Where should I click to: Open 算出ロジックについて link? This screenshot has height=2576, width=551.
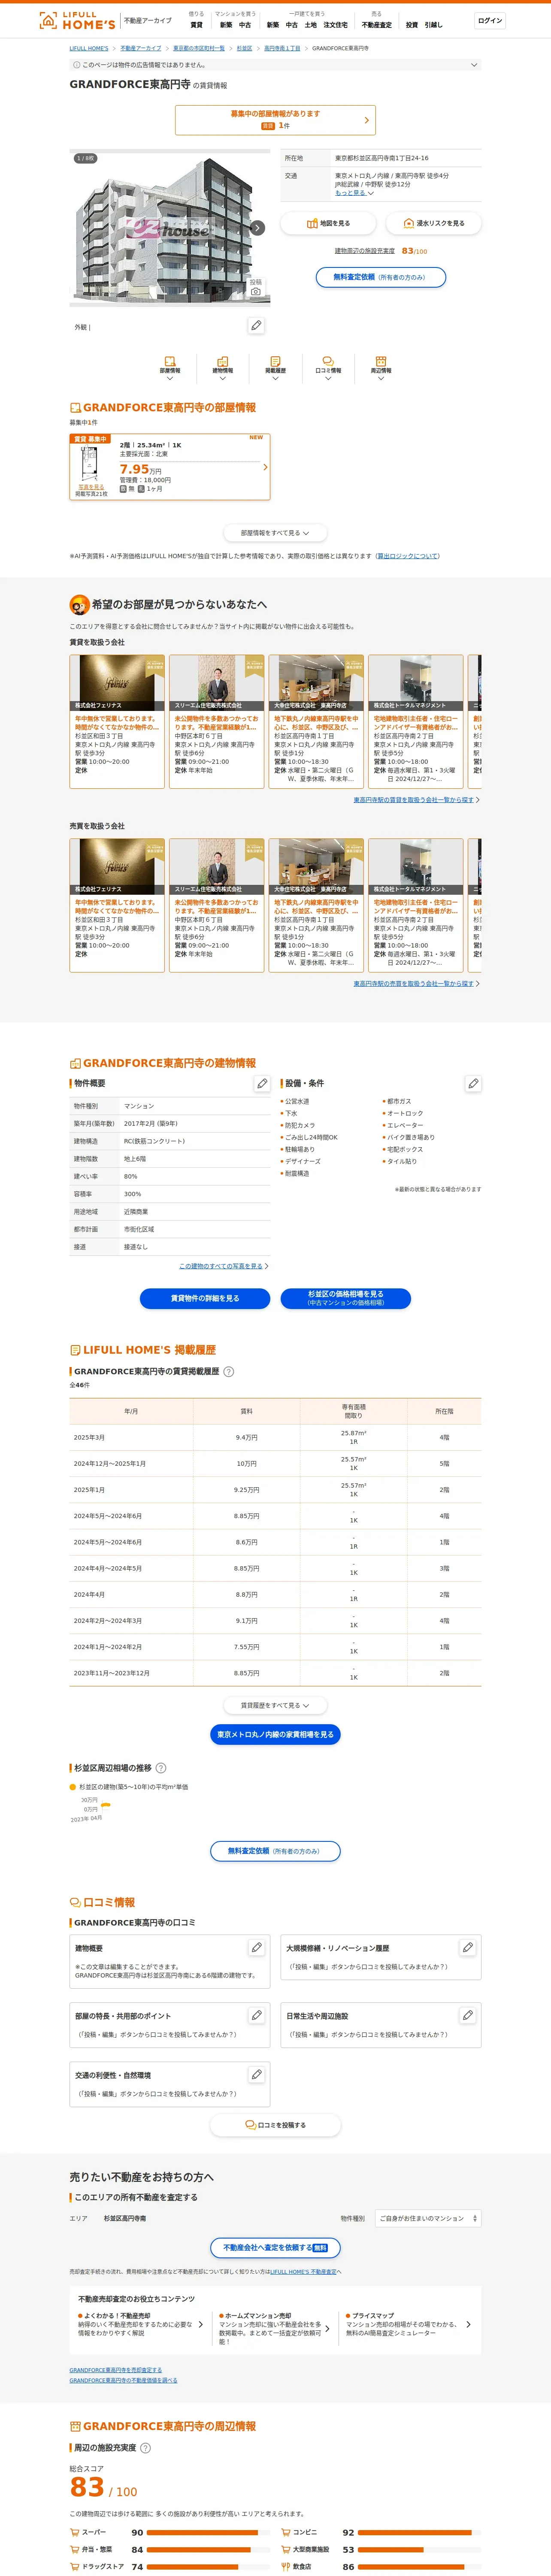[x=408, y=556]
